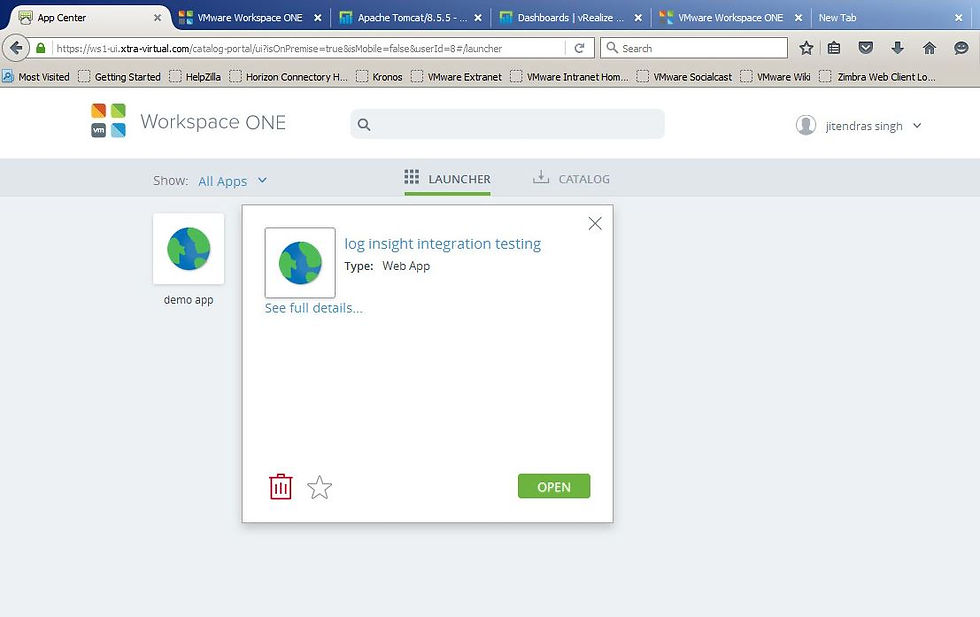The height and width of the screenshot is (617, 980).
Task: Open the VMware Wiki bookmark
Action: coord(776,77)
